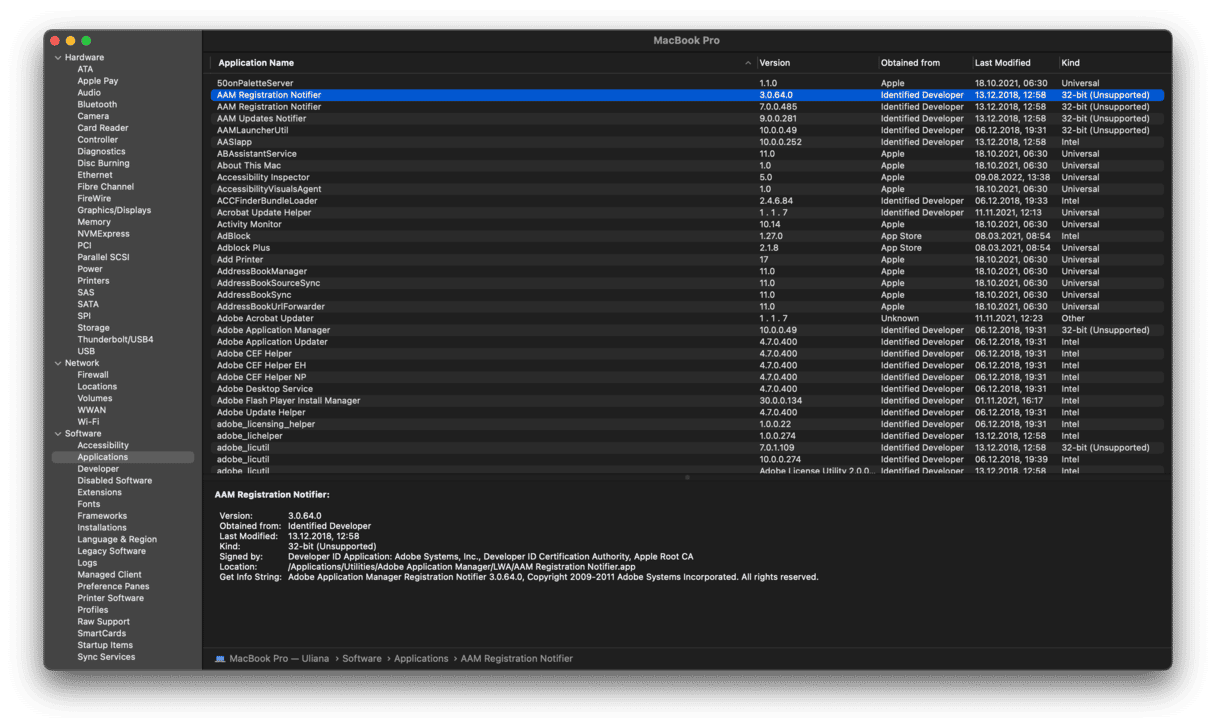This screenshot has height=728, width=1216.
Task: Select the Acrobat Update Helper row
Action: tap(688, 213)
